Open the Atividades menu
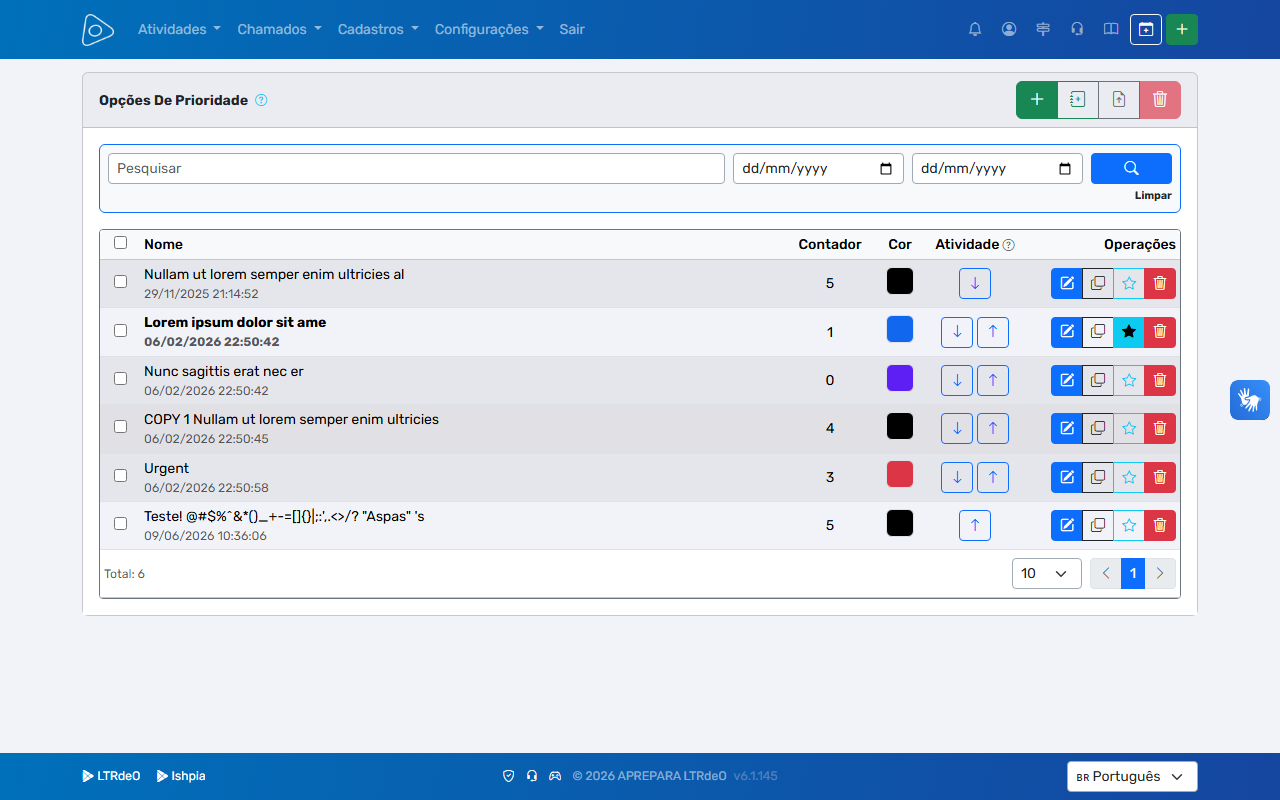The height and width of the screenshot is (800, 1280). (x=179, y=29)
